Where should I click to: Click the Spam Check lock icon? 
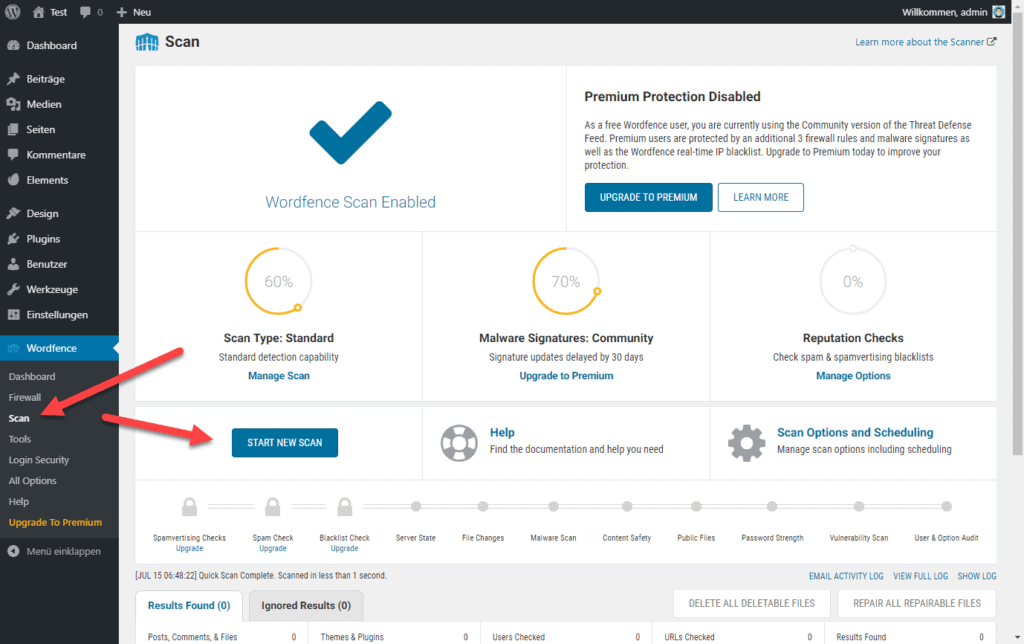[273, 506]
